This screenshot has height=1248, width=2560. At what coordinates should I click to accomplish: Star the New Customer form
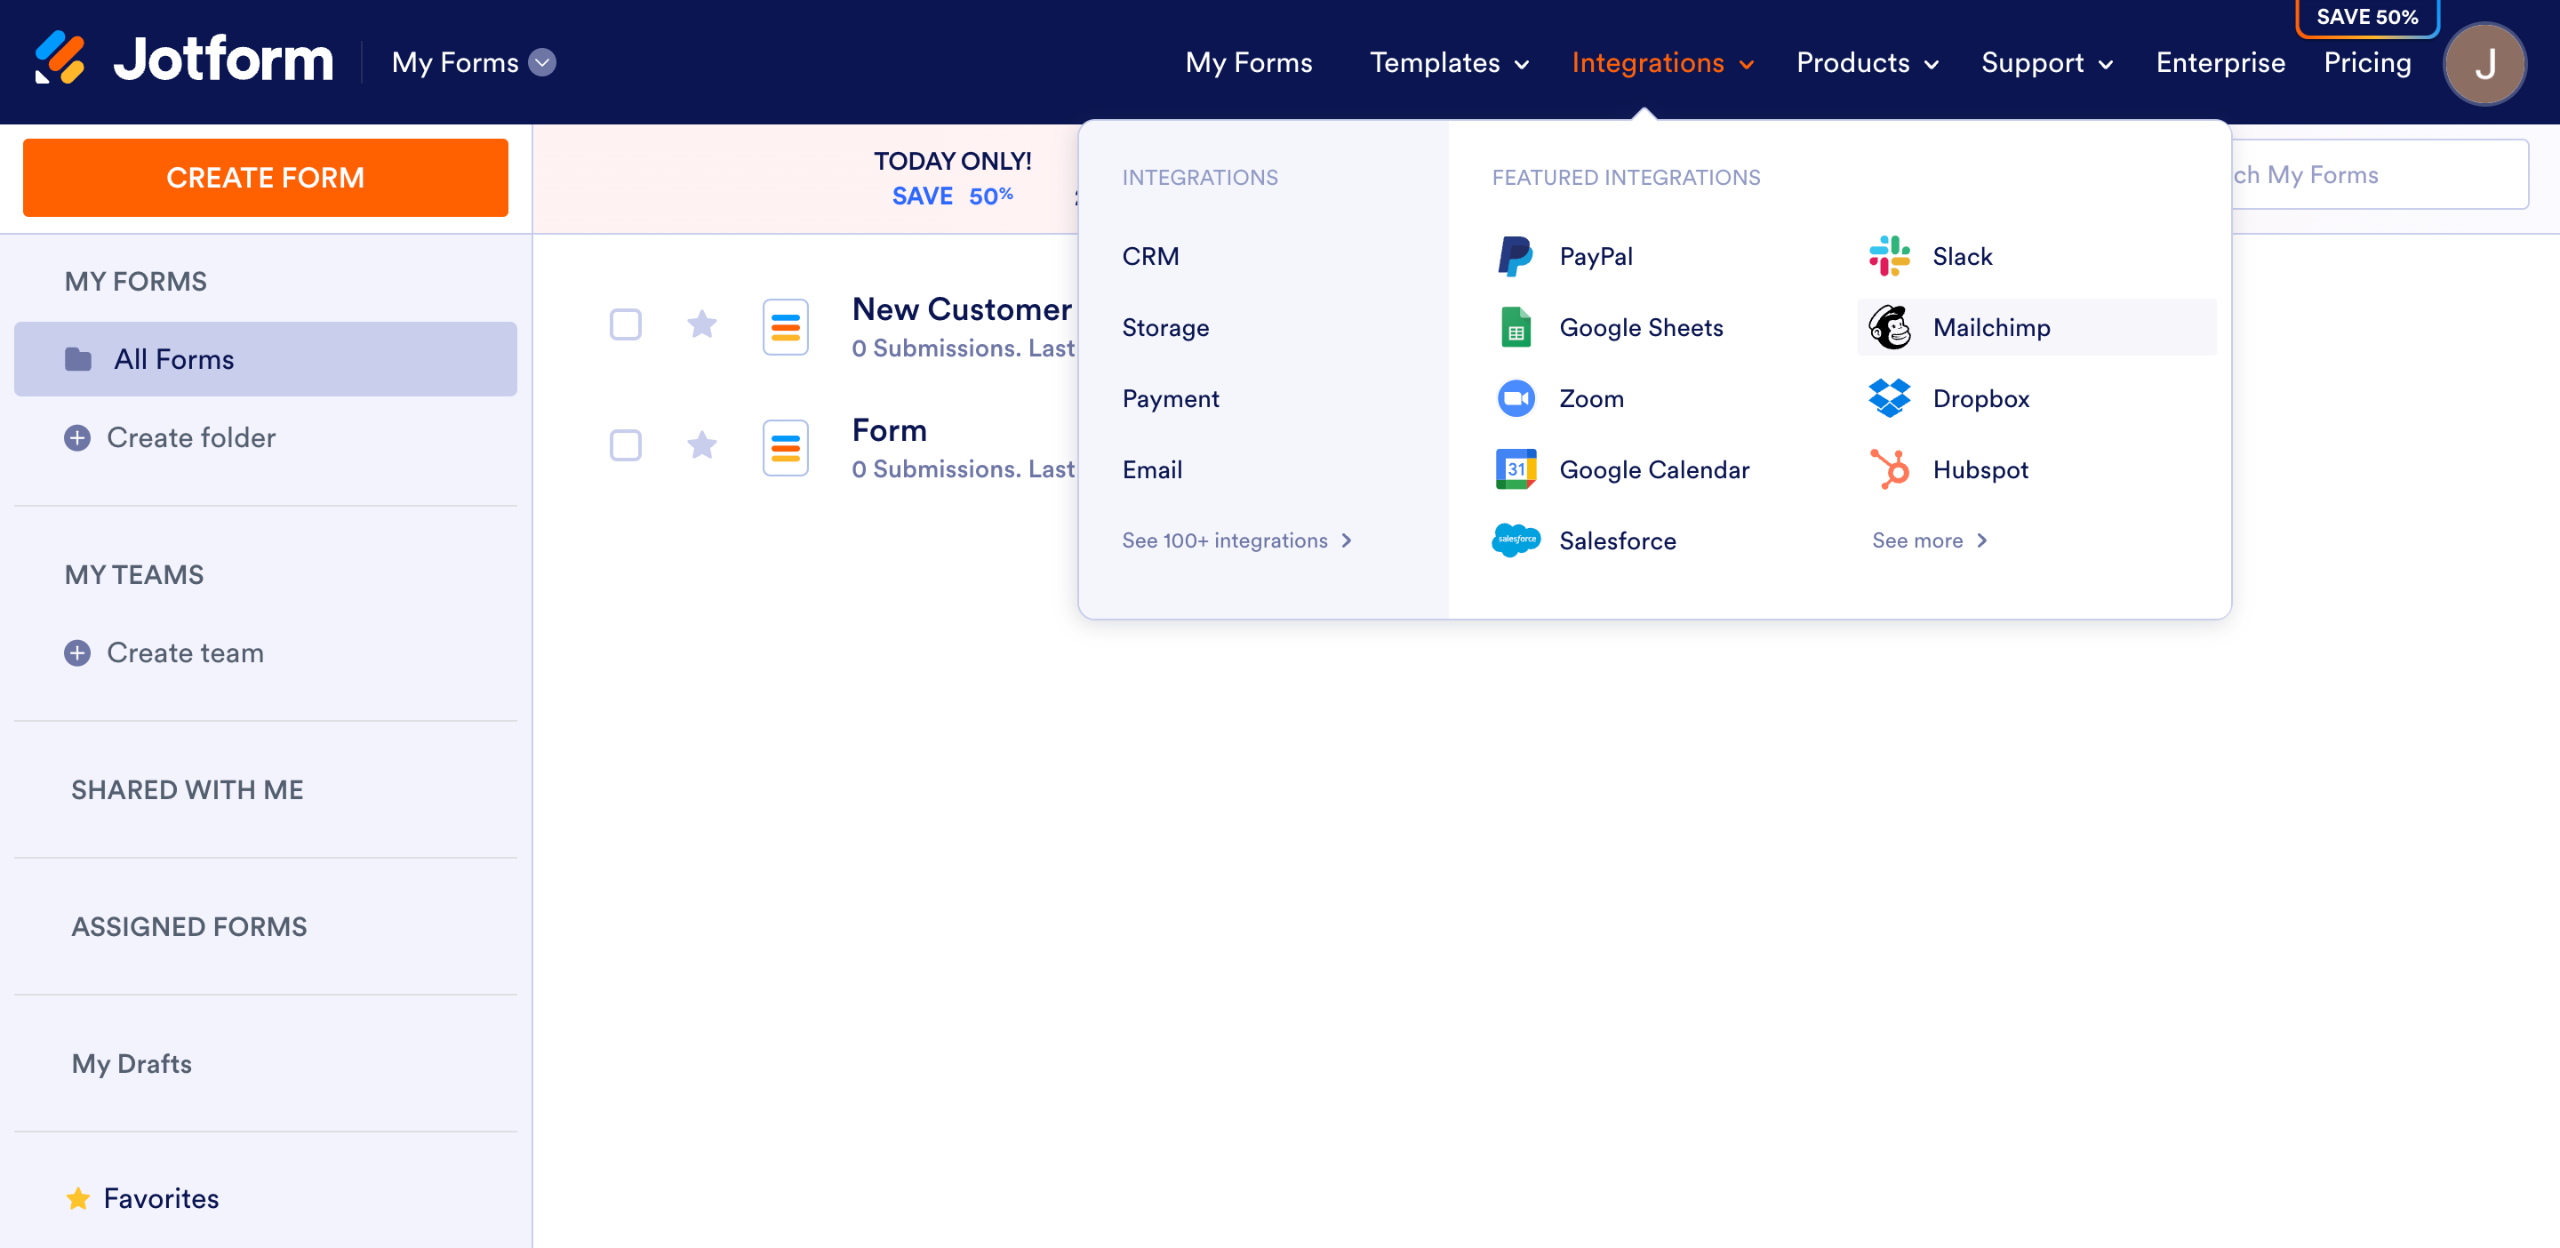(x=702, y=324)
